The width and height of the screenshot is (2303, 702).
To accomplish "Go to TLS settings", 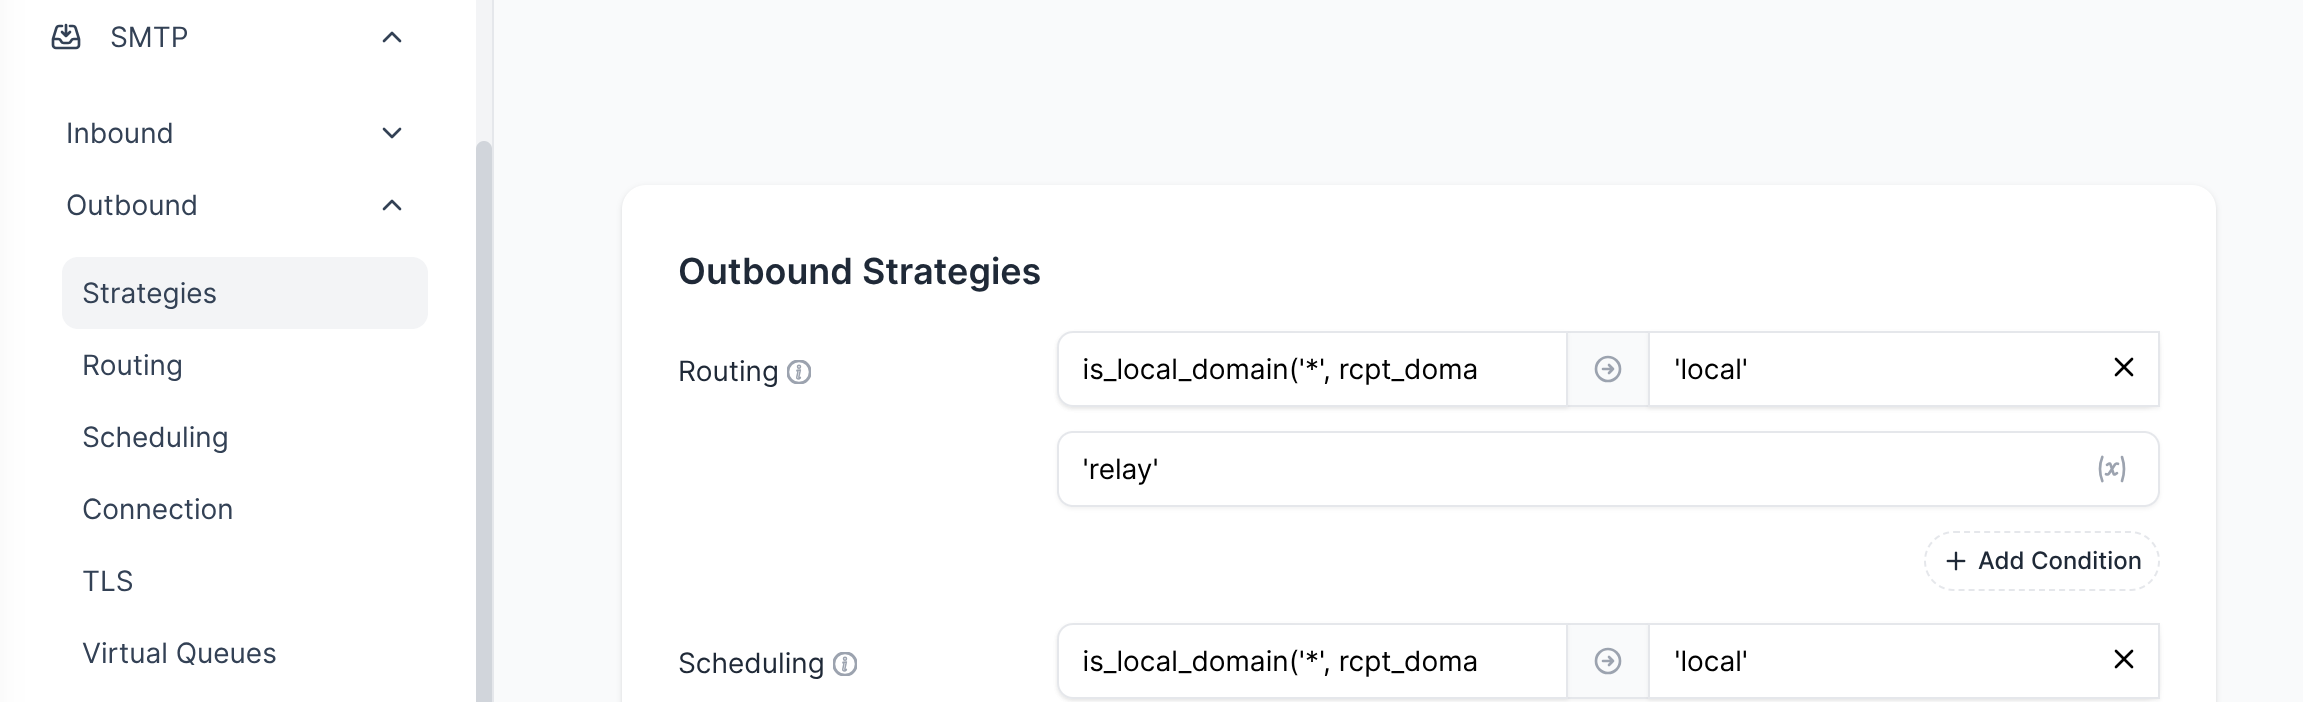I will [x=107, y=581].
